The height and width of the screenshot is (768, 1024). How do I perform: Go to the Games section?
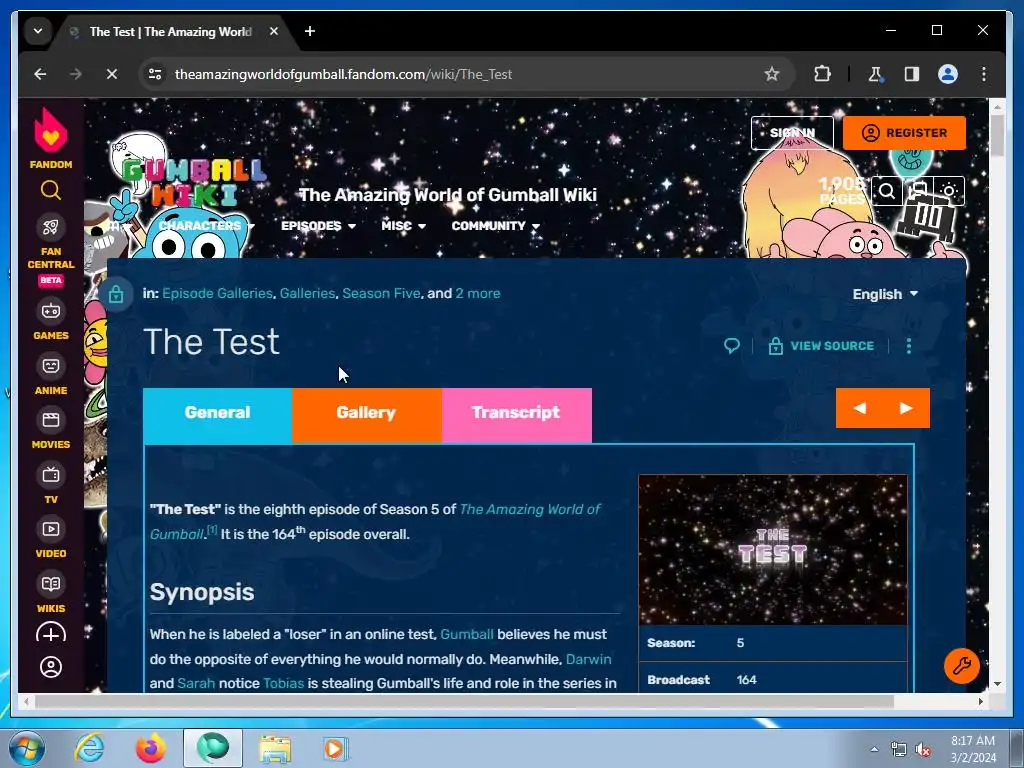click(x=50, y=320)
